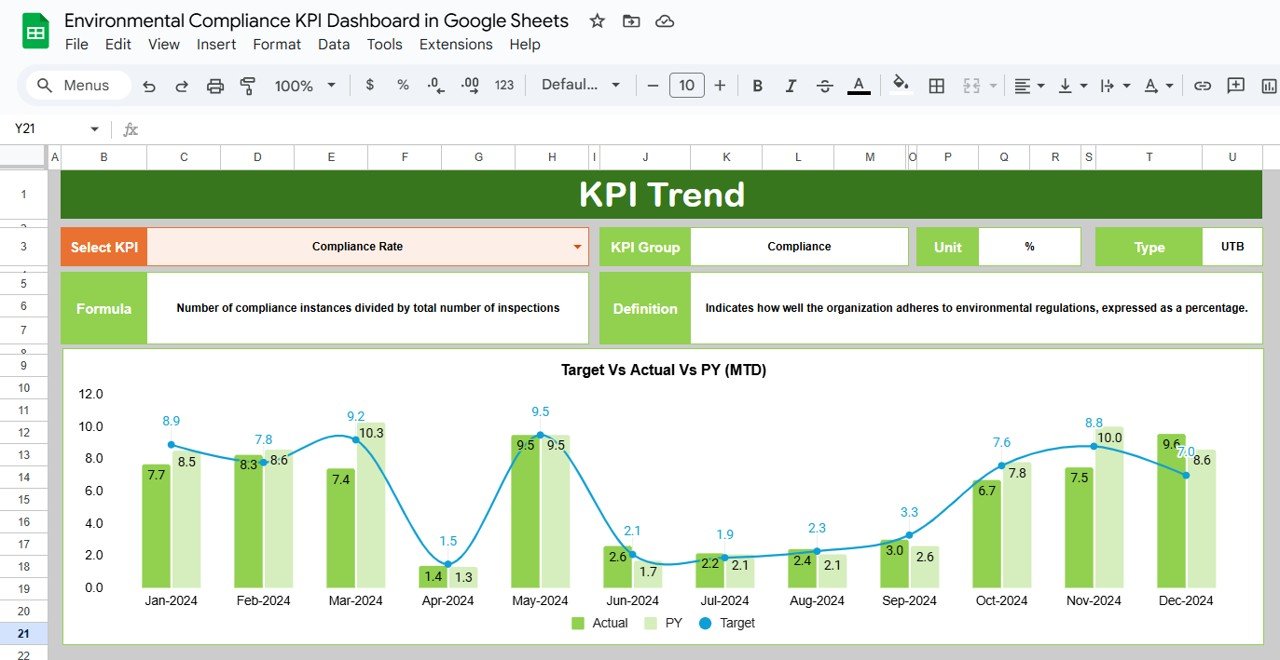Screen dimensions: 1280x660
Task: Open the Insert menu
Action: pyautogui.click(x=216, y=44)
